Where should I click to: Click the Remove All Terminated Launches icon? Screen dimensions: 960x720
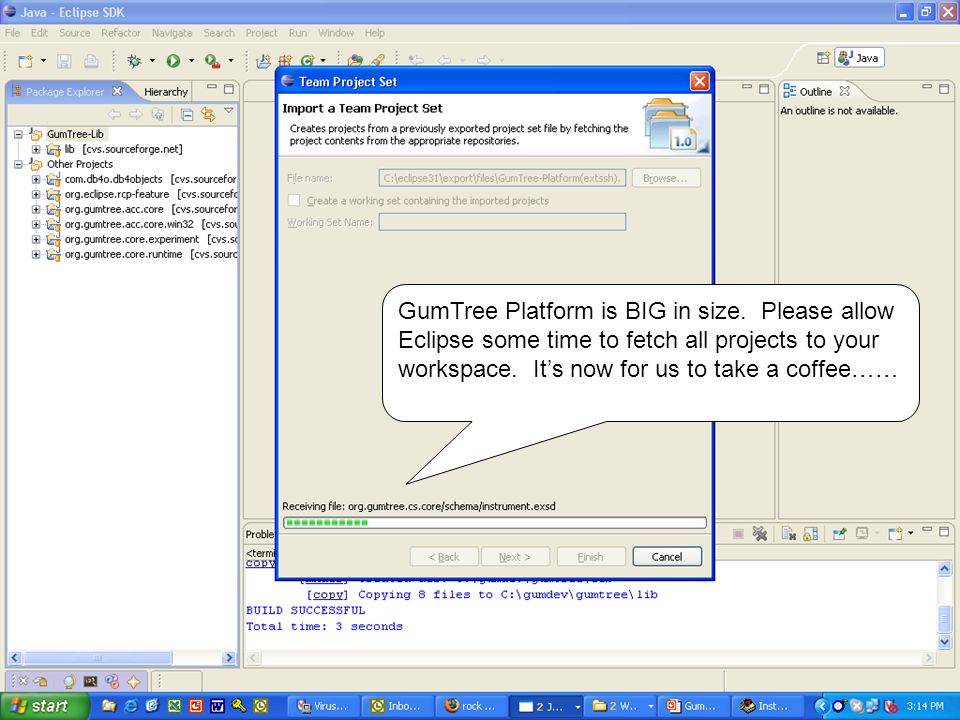pos(760,534)
